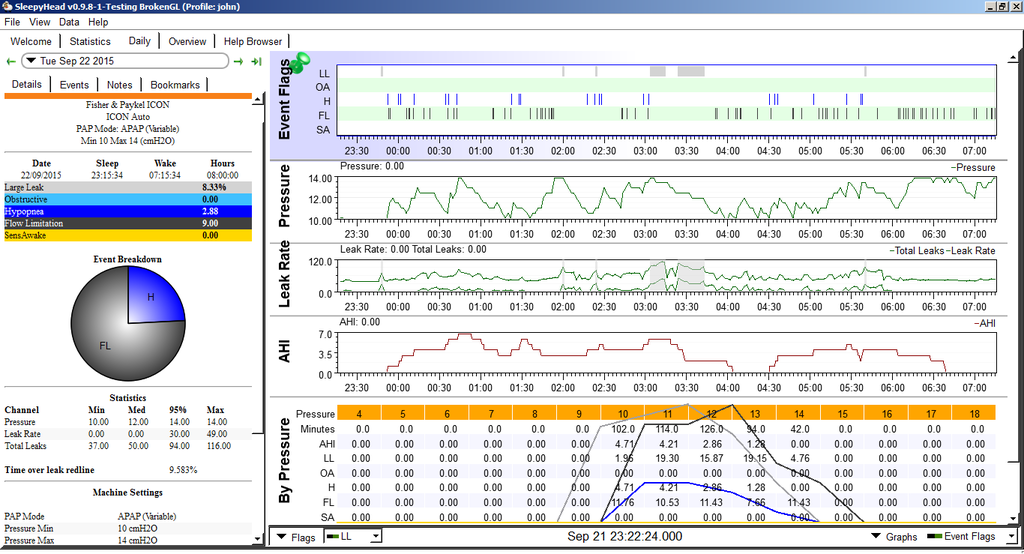This screenshot has height=554, width=1024.
Task: Click the Hypopnea summary row
Action: coord(127,212)
